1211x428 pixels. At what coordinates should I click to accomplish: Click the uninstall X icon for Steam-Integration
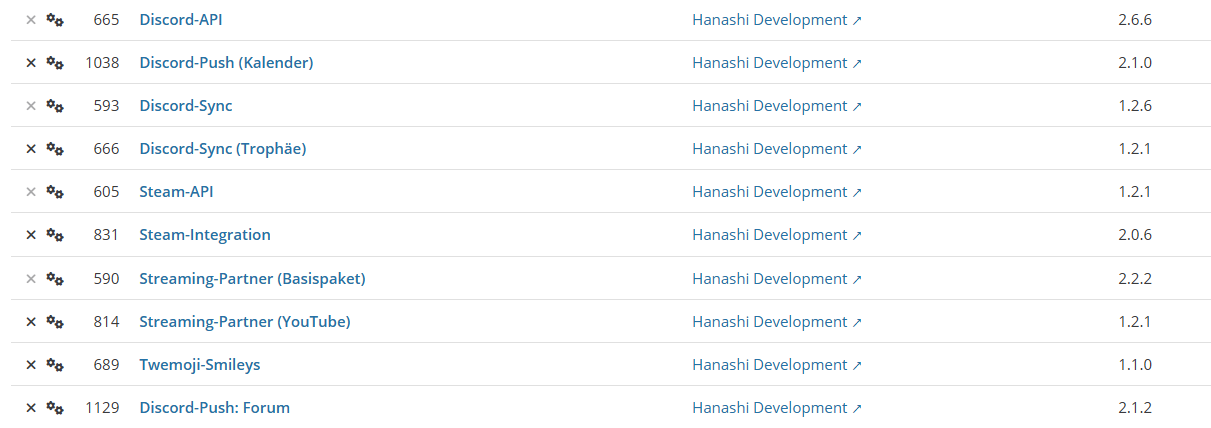pyautogui.click(x=30, y=235)
